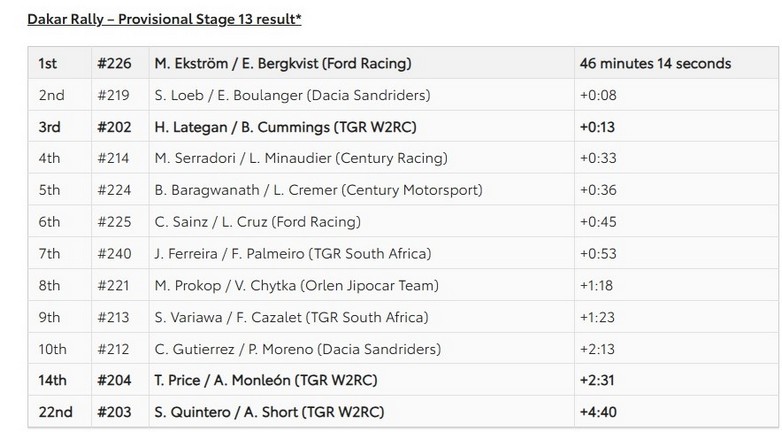Click car number #221
This screenshot has height=432, width=782.
pos(114,286)
